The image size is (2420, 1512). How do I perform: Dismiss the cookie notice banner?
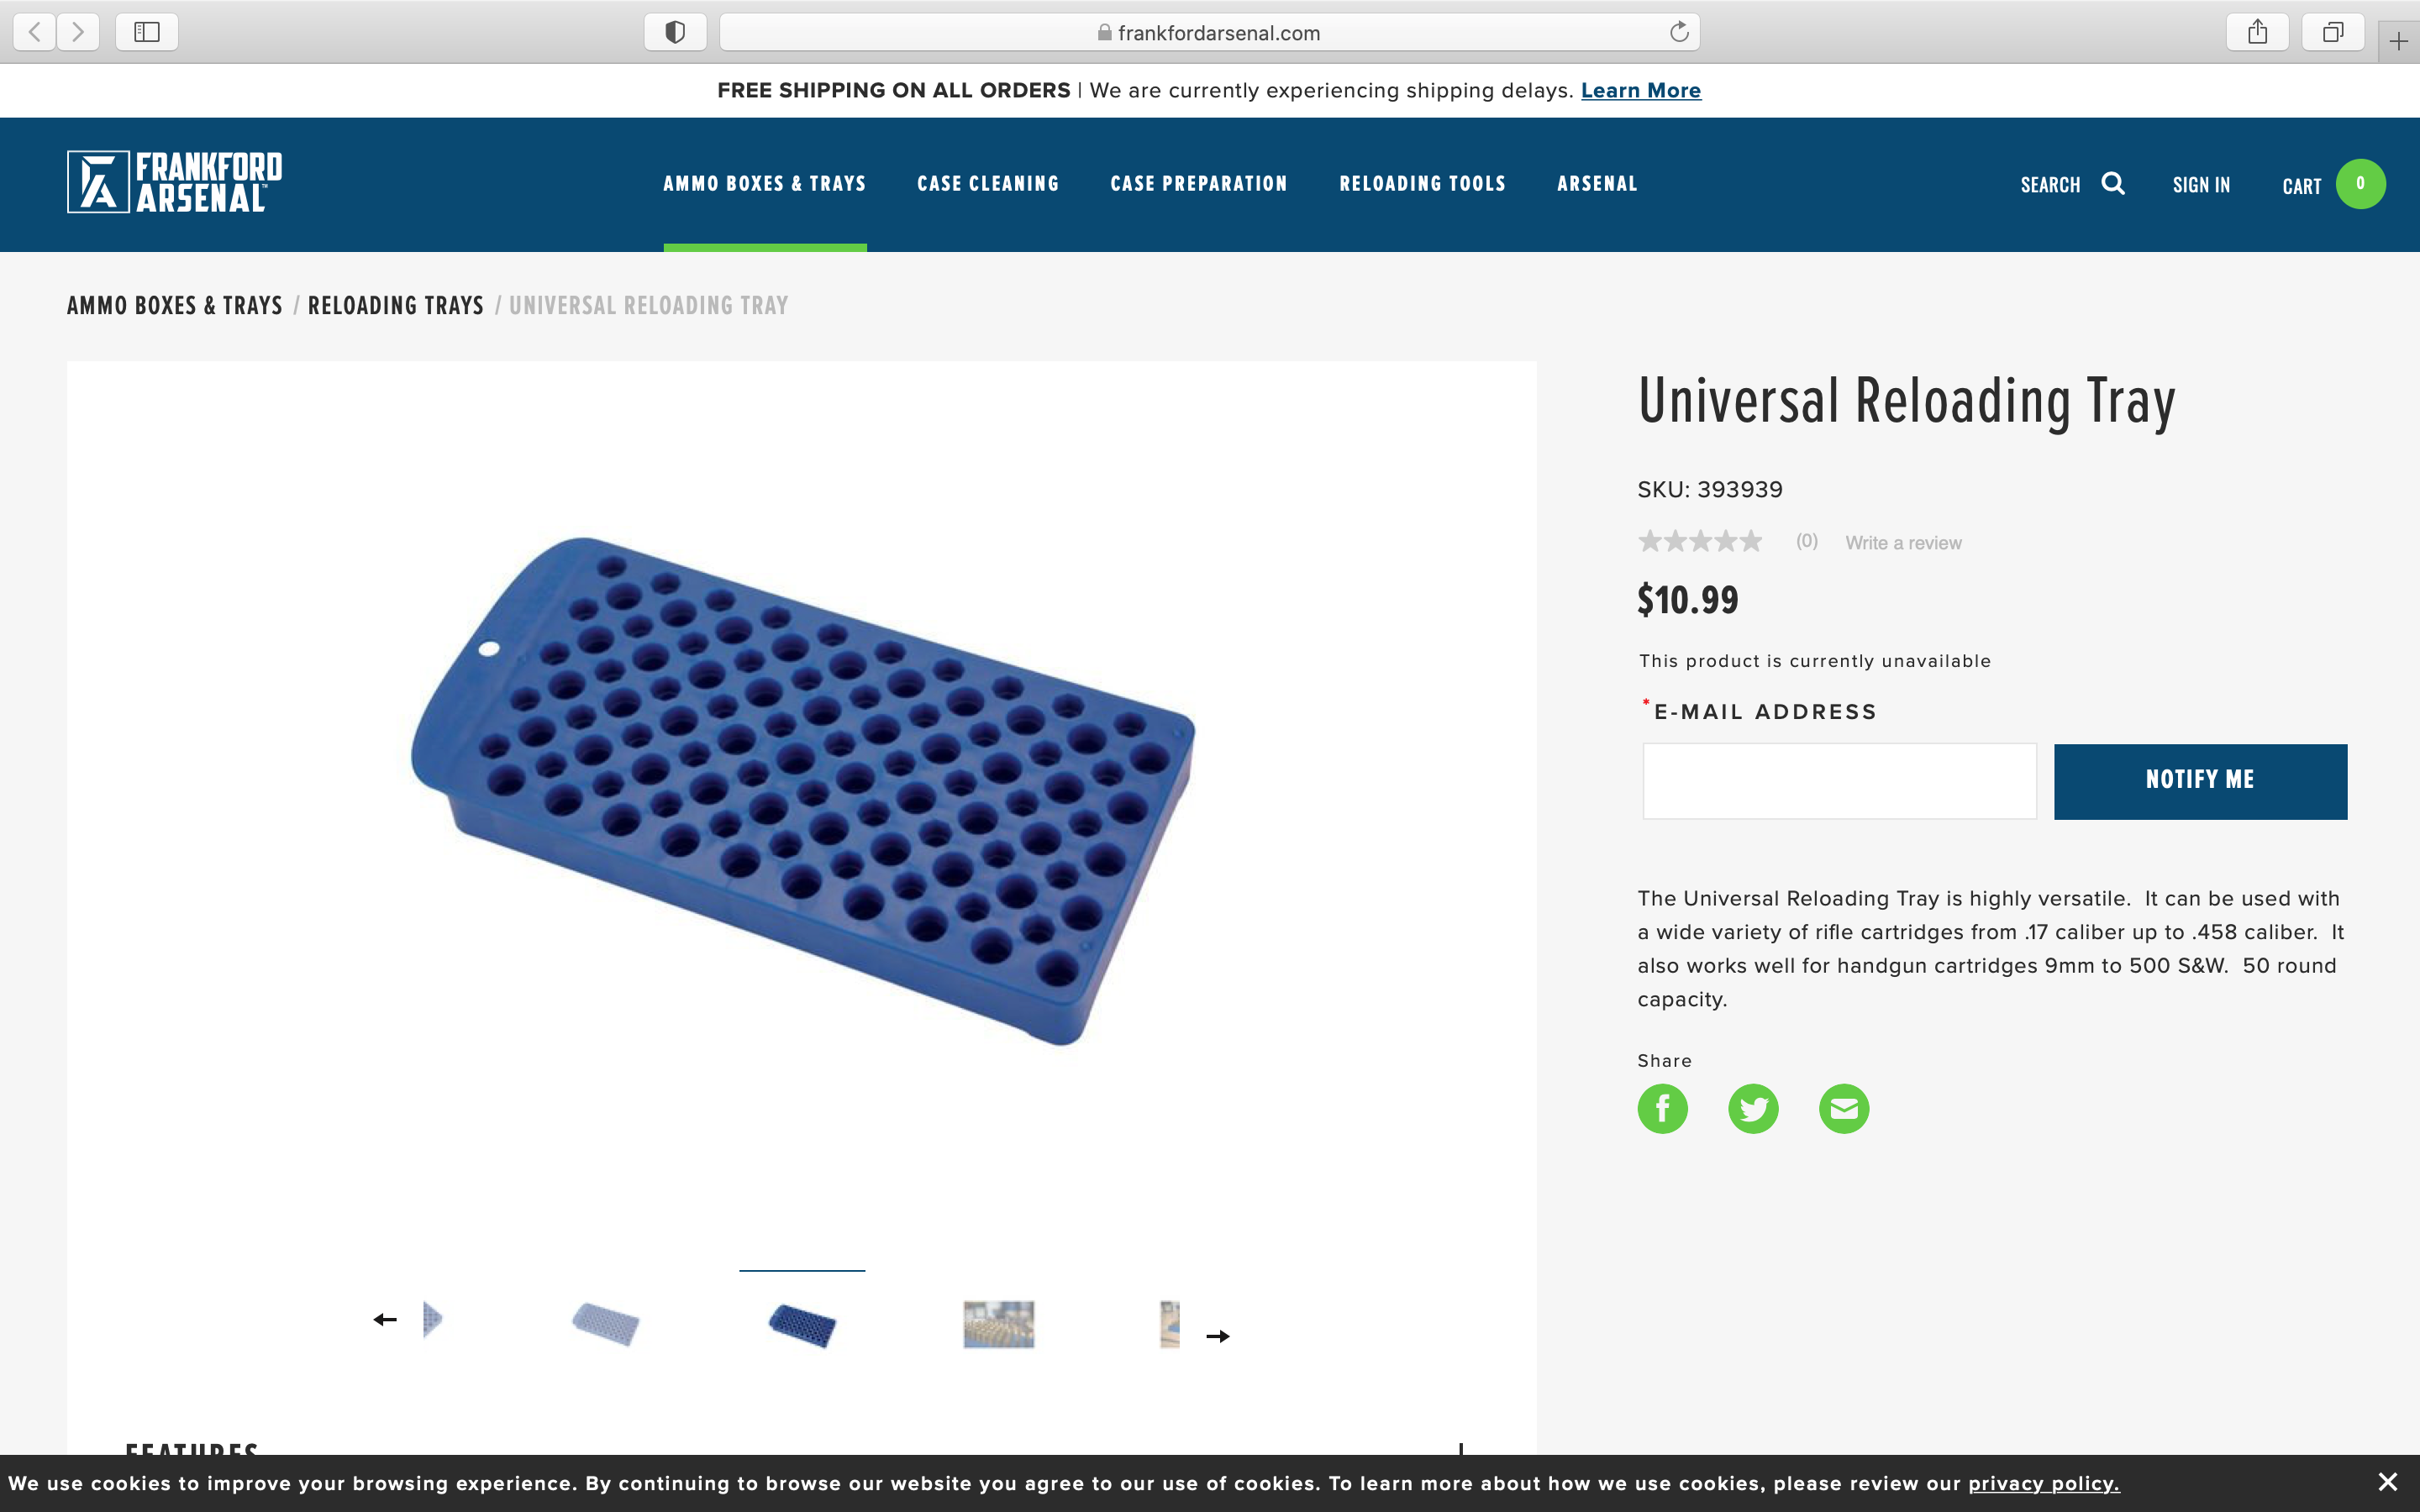coord(2387,1482)
